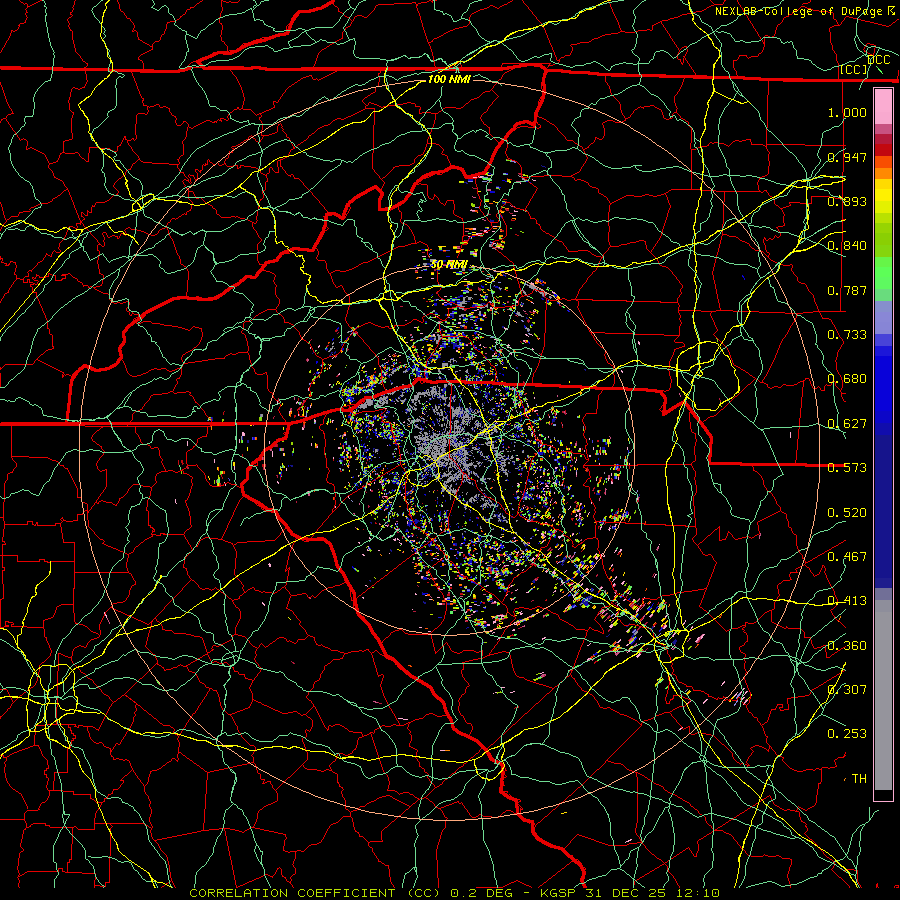Click the TH threshold label in legend
The image size is (900, 900).
pyautogui.click(x=859, y=779)
